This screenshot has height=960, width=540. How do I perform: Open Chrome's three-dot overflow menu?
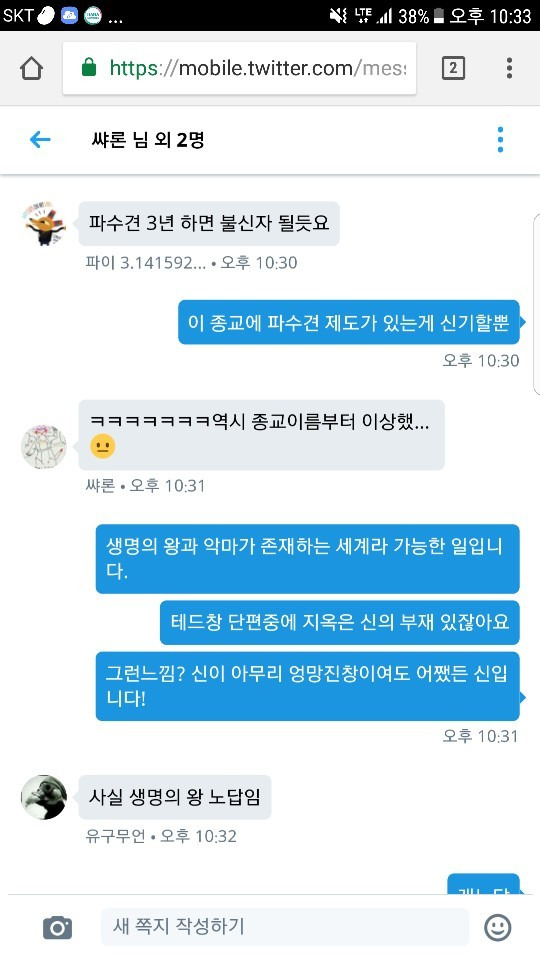509,68
